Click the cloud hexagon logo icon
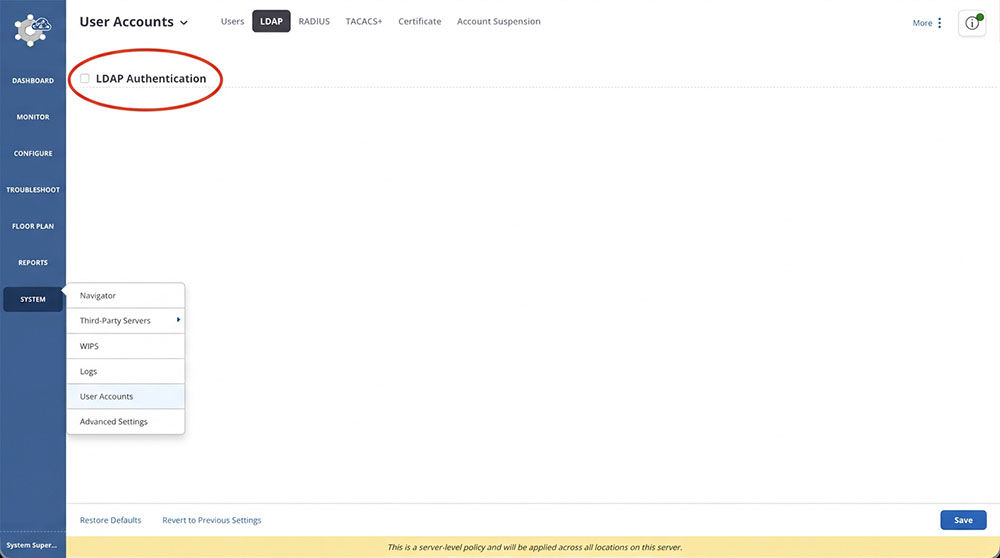The height and width of the screenshot is (558, 1000). click(33, 29)
